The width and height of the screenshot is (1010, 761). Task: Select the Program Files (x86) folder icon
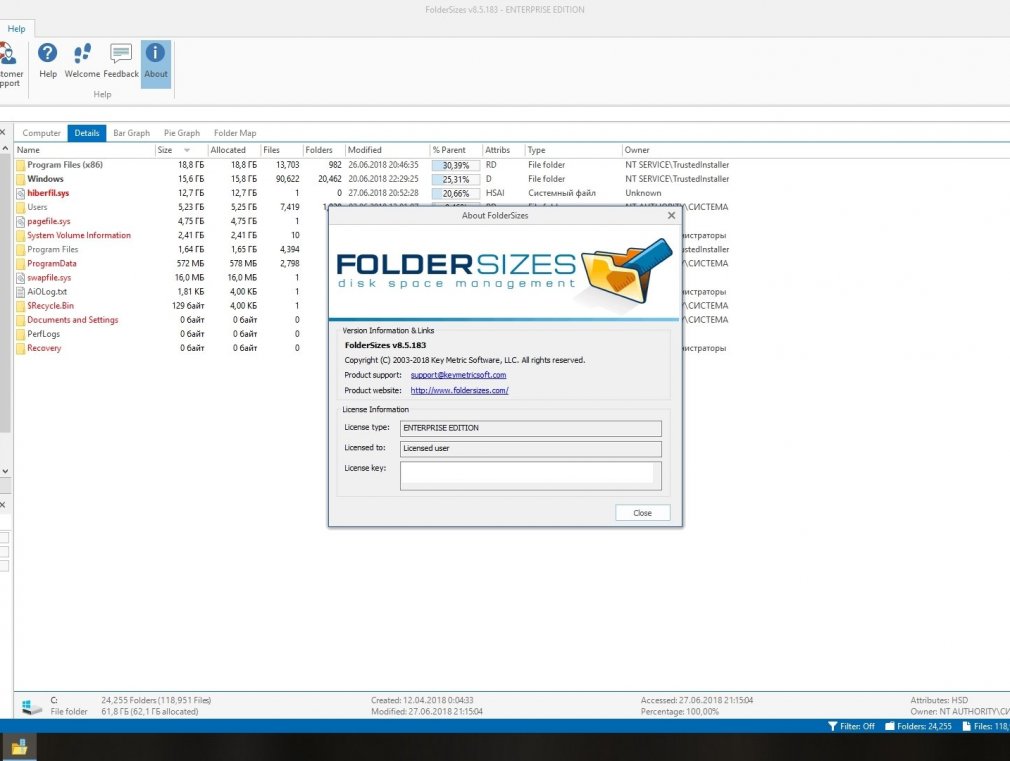point(21,165)
